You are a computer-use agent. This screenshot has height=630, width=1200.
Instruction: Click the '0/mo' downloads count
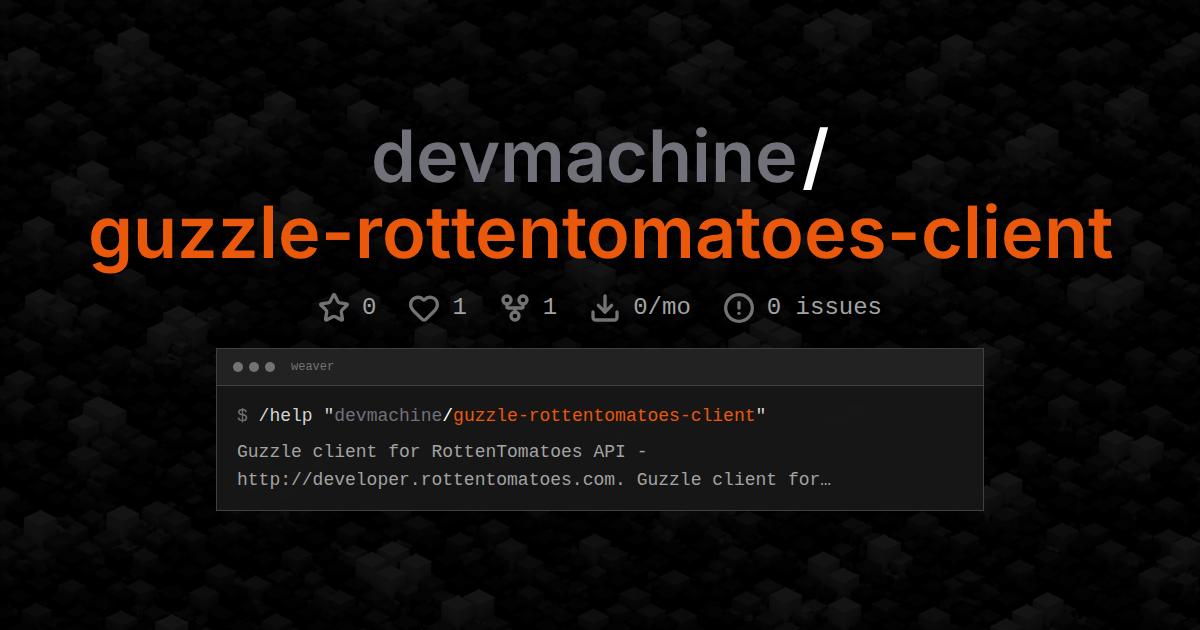[x=662, y=306]
